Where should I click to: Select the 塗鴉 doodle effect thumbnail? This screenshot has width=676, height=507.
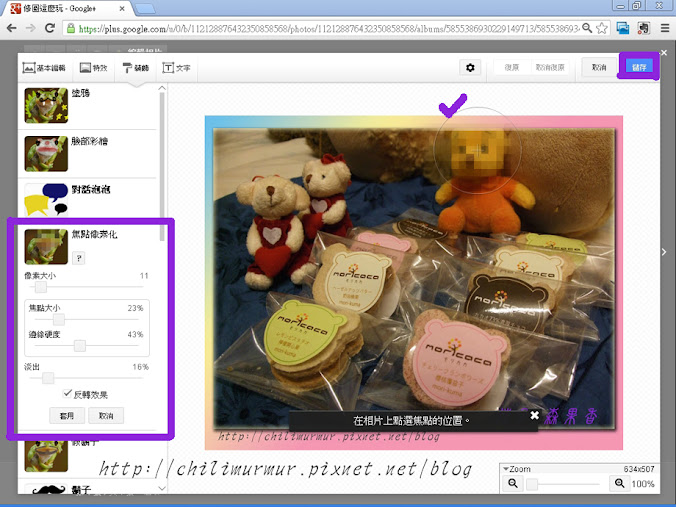coord(46,106)
